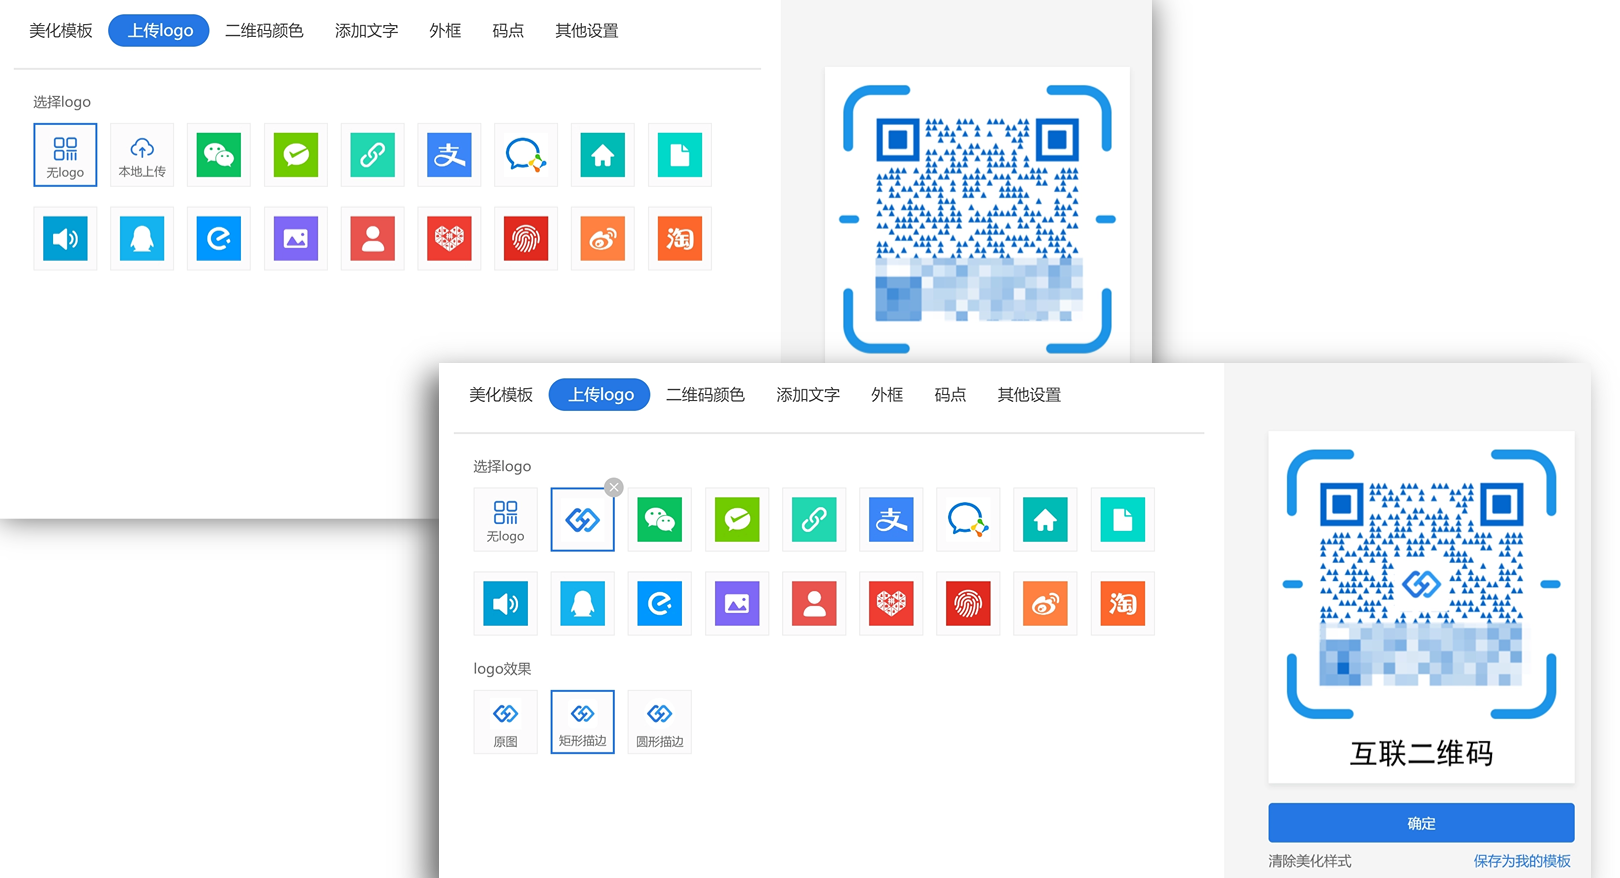
Task: Choose chain link logo in front window
Action: tap(814, 520)
